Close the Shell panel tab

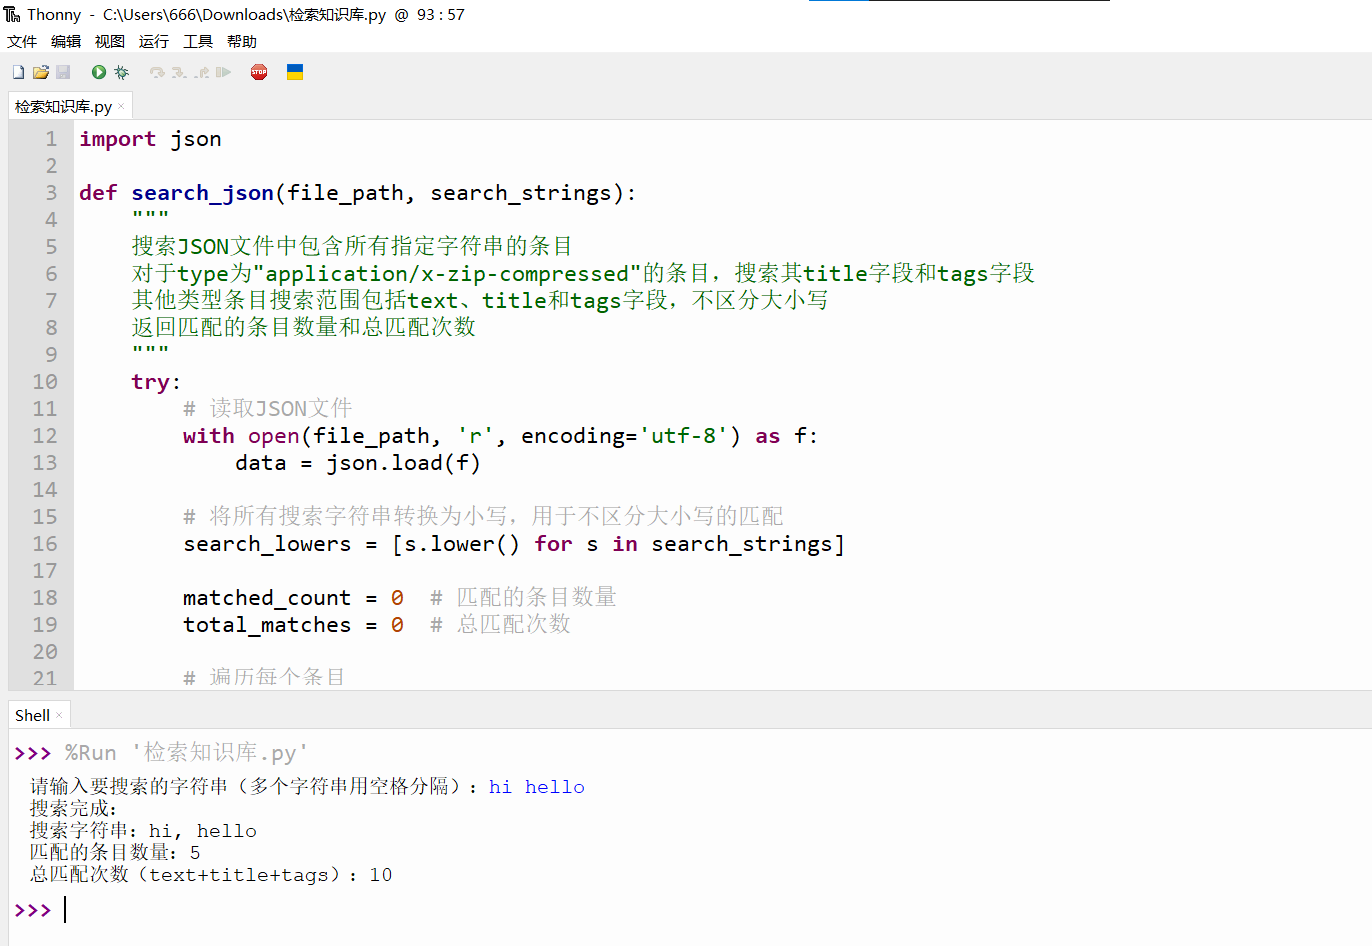point(59,715)
